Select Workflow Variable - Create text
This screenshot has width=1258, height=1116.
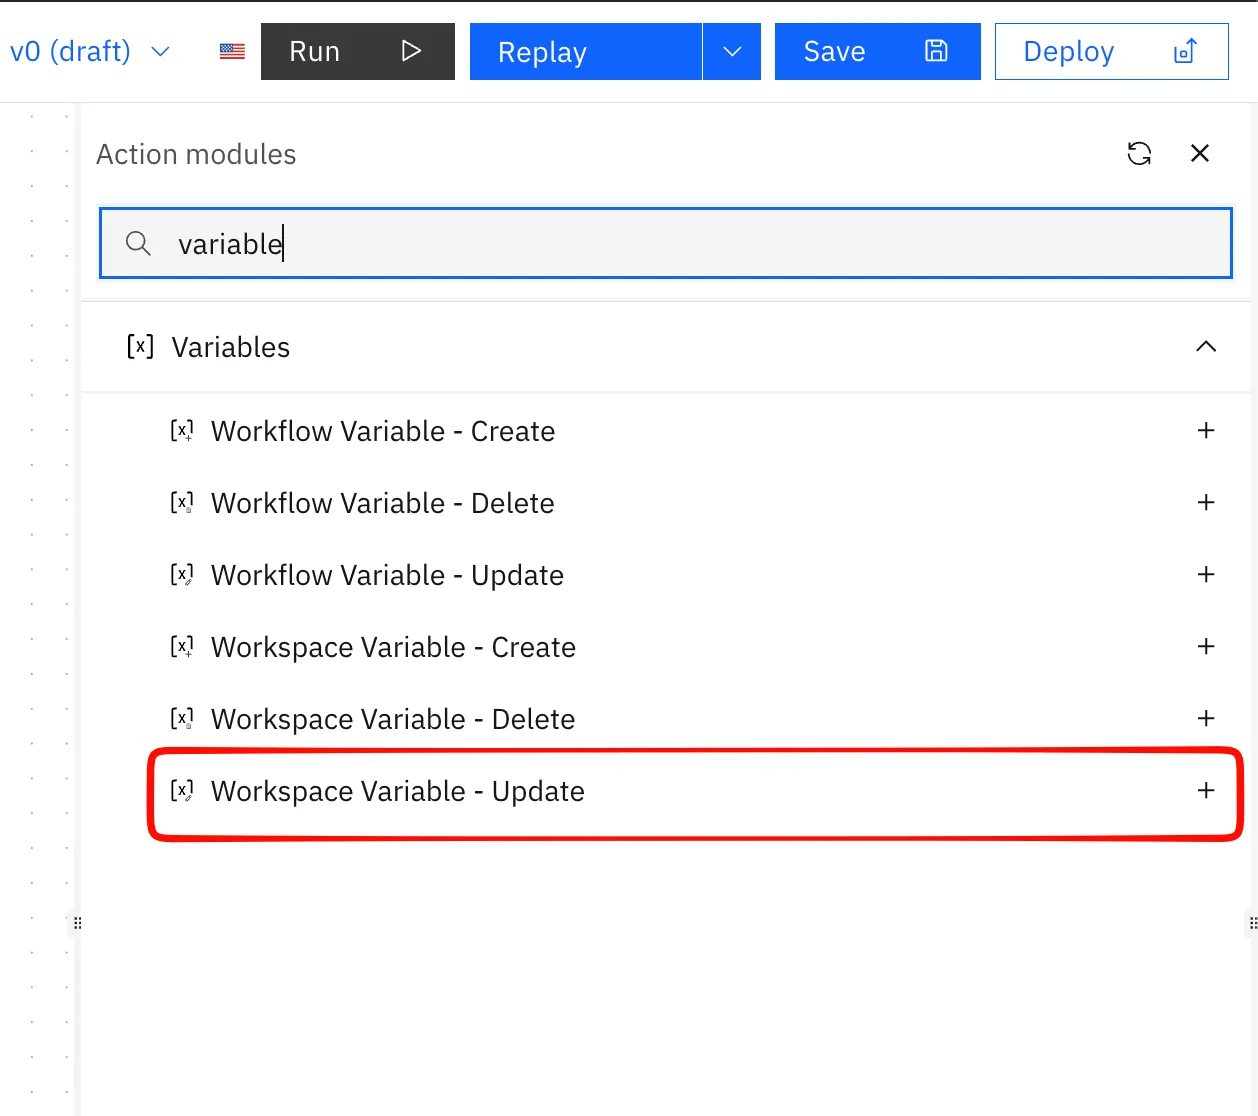tap(383, 431)
